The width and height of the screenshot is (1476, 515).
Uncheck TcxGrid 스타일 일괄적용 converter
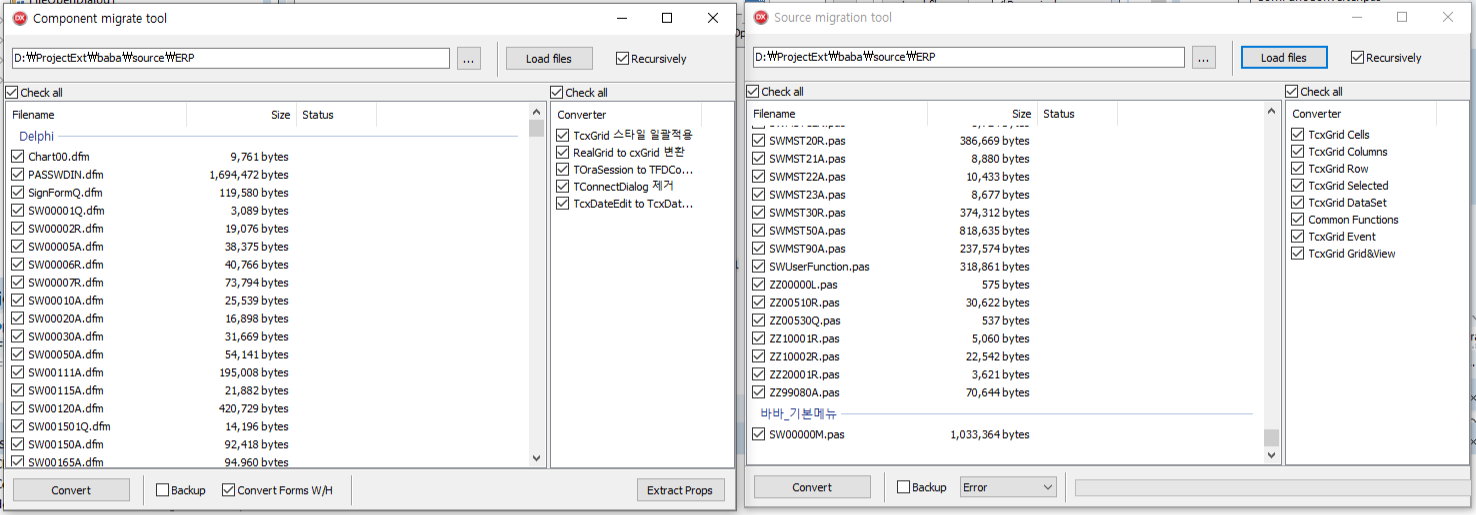click(564, 135)
